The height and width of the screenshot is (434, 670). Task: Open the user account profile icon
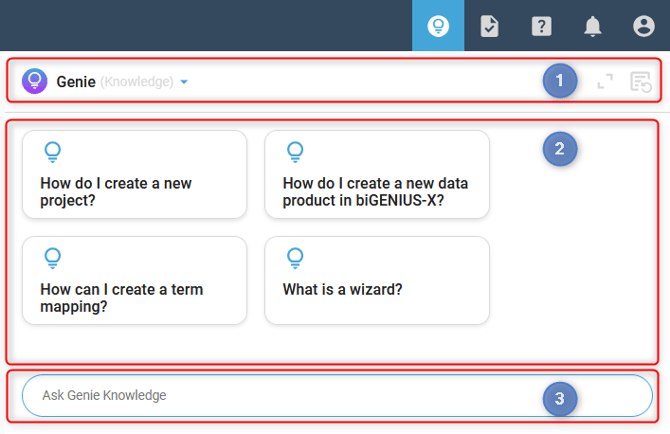tap(644, 26)
